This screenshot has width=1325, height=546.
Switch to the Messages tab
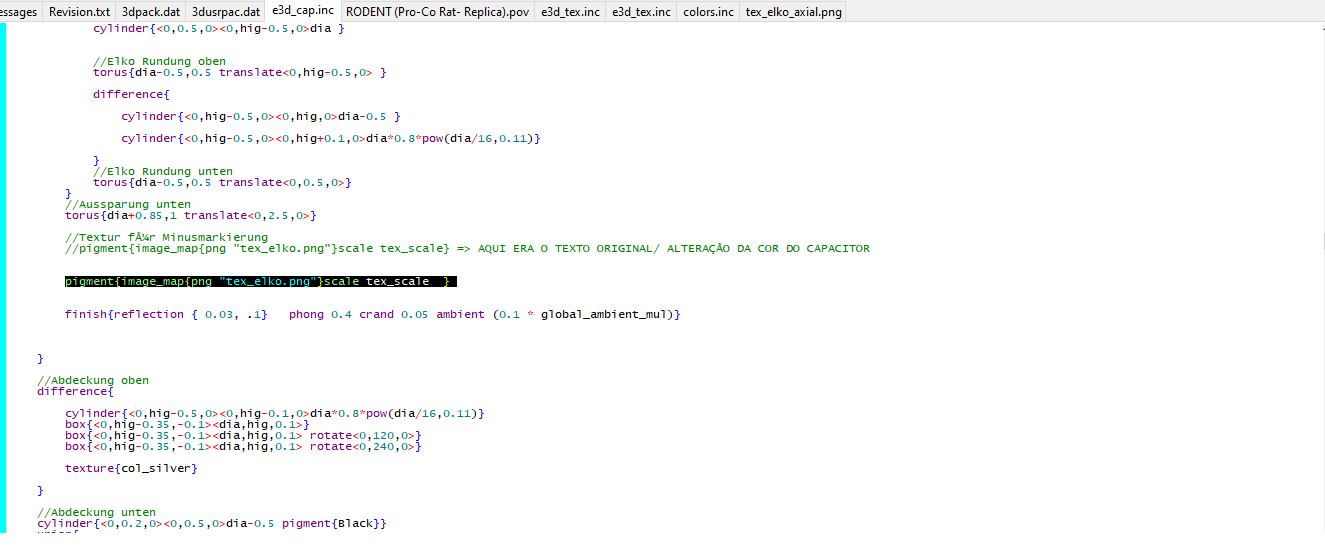point(20,12)
